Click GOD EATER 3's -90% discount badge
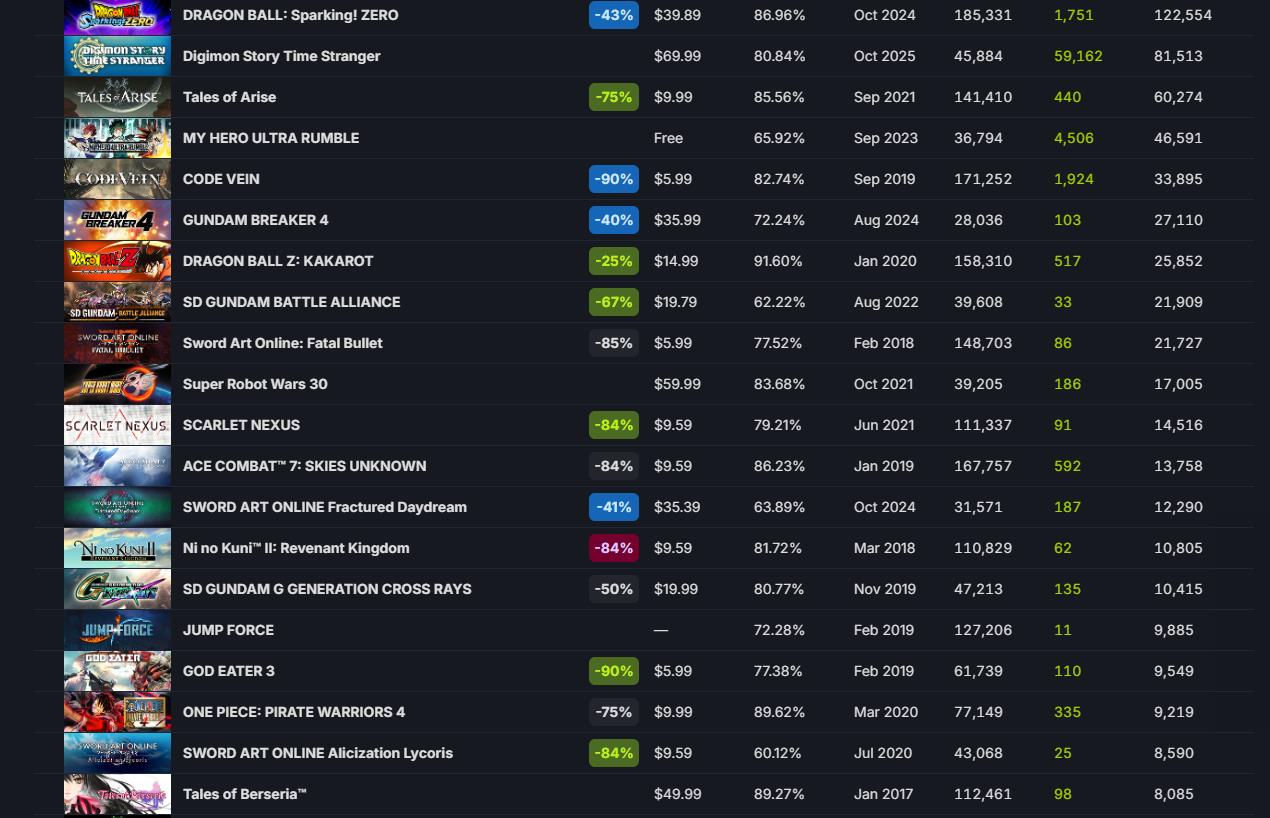Image resolution: width=1270 pixels, height=818 pixels. coord(613,671)
